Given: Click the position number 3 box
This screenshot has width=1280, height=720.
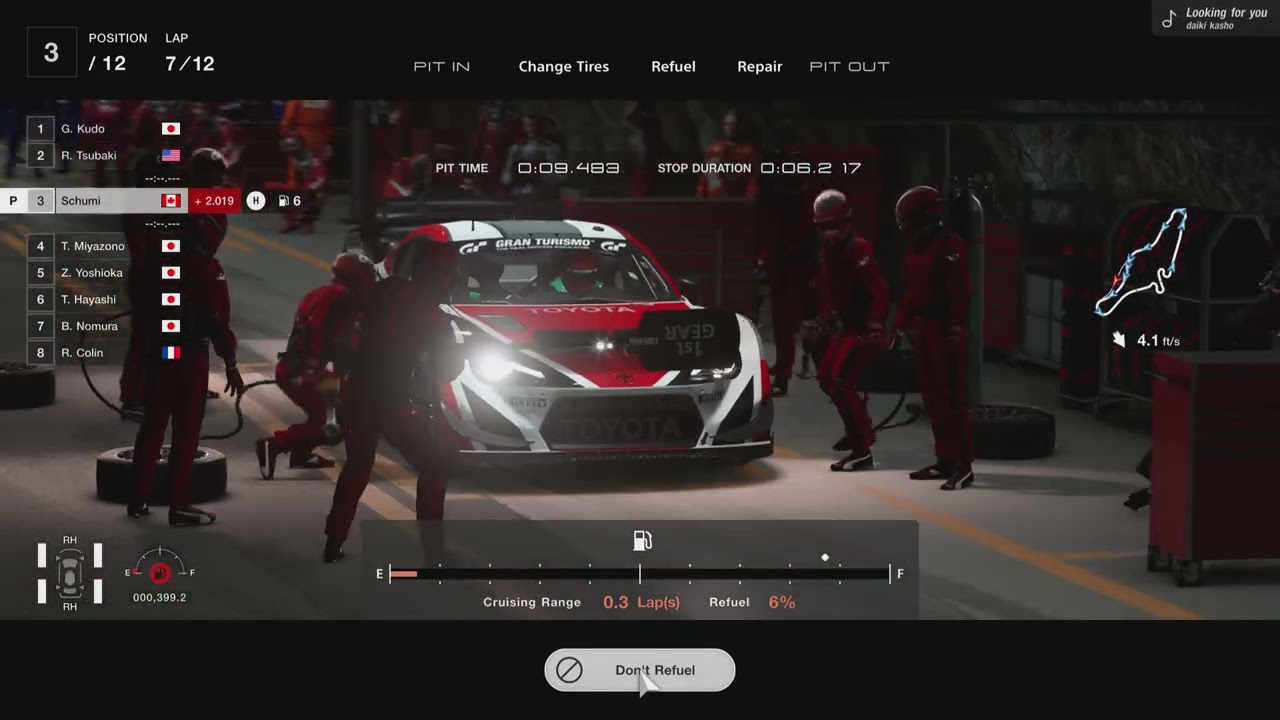Looking at the screenshot, I should coord(51,53).
